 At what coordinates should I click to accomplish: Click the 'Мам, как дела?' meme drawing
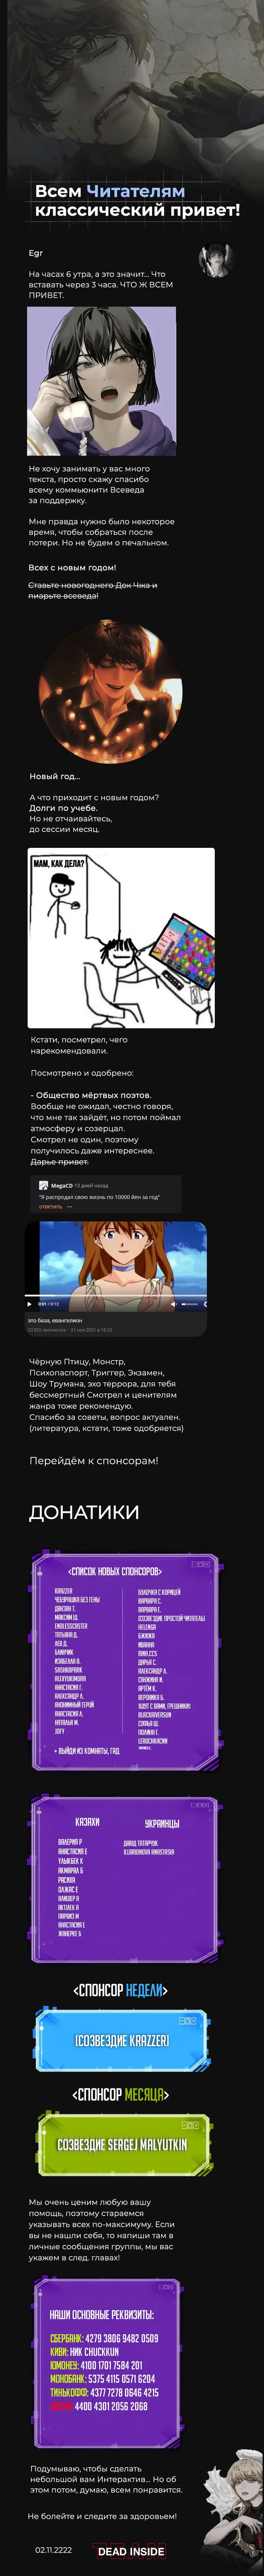click(121, 923)
